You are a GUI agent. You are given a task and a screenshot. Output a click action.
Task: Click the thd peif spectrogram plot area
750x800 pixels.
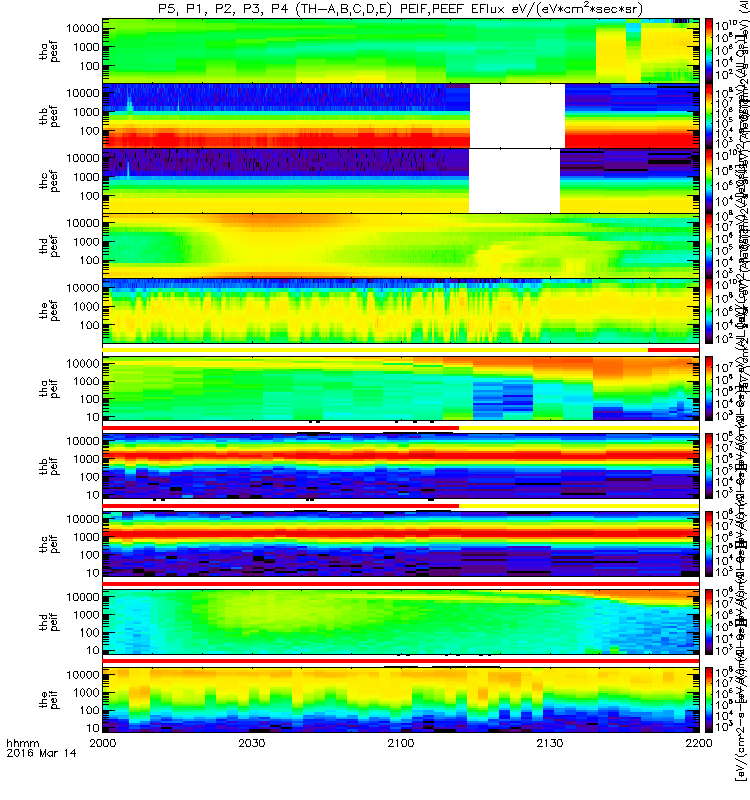point(401,622)
